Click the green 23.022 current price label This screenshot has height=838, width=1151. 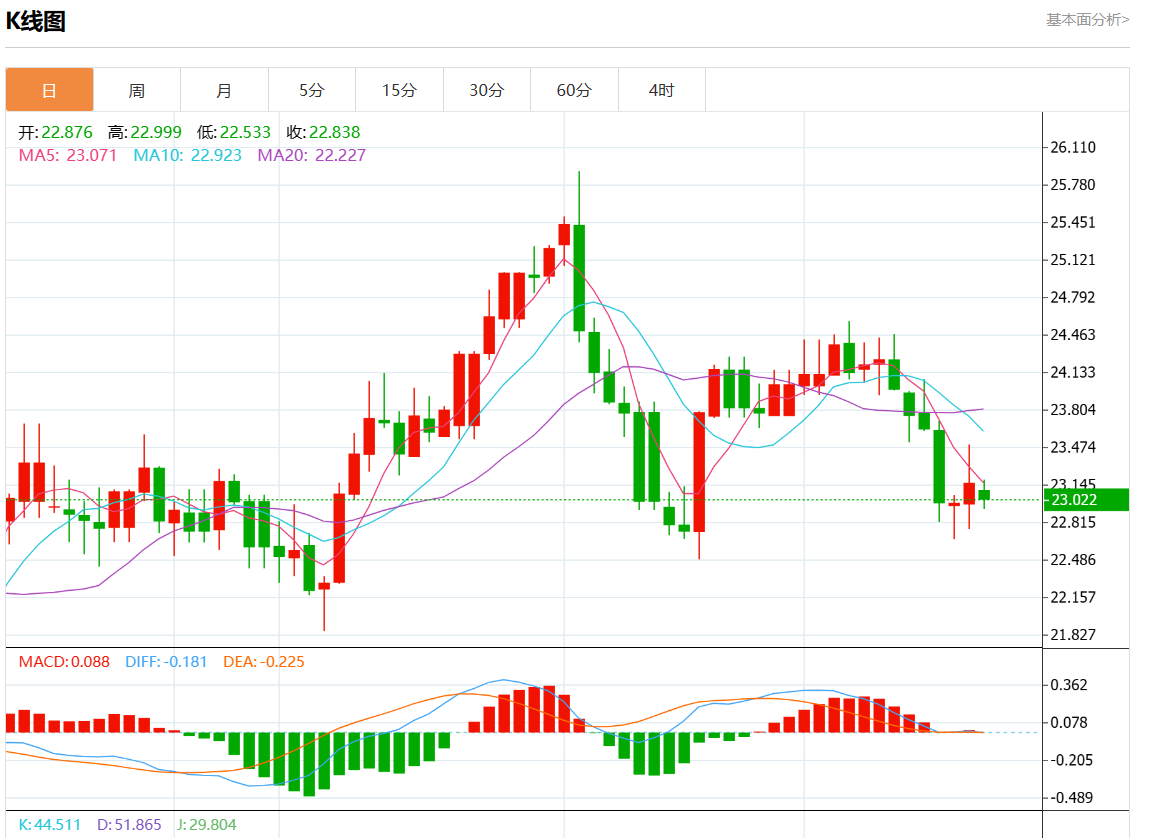1086,500
